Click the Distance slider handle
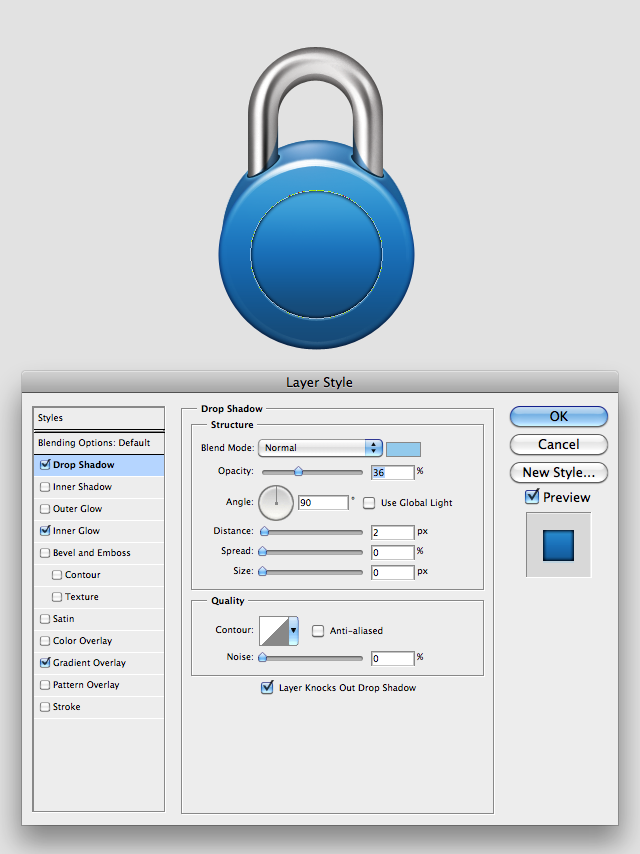The width and height of the screenshot is (640, 854). (x=265, y=531)
